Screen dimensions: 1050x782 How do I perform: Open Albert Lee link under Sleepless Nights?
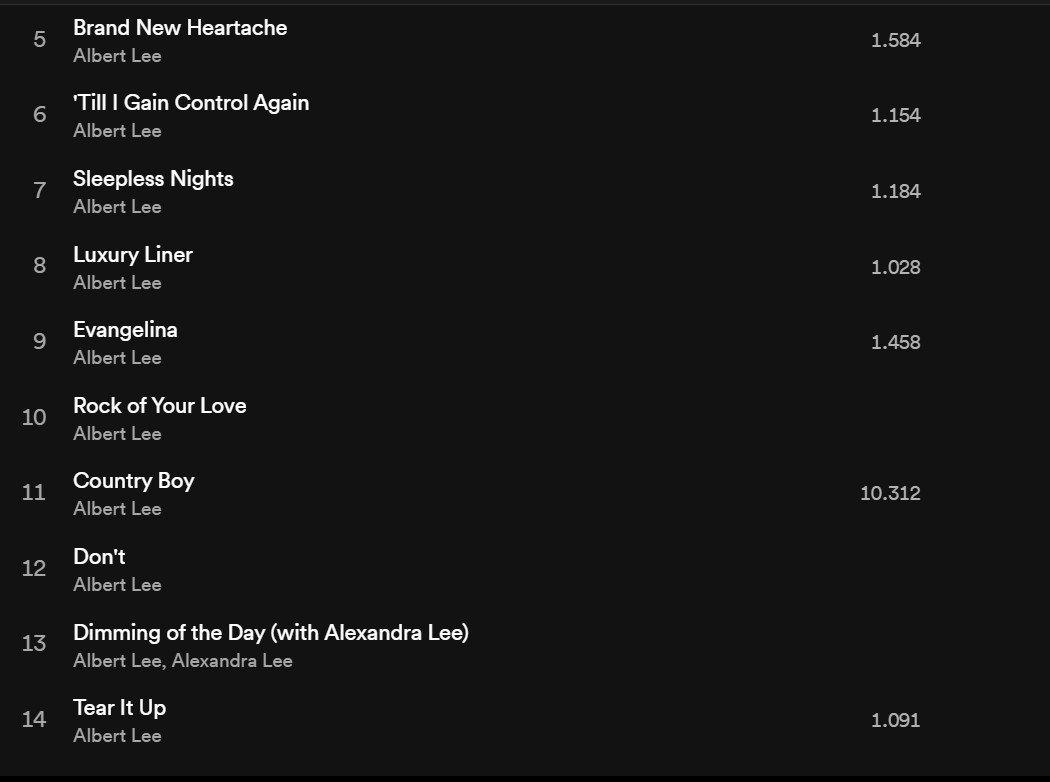click(x=117, y=207)
